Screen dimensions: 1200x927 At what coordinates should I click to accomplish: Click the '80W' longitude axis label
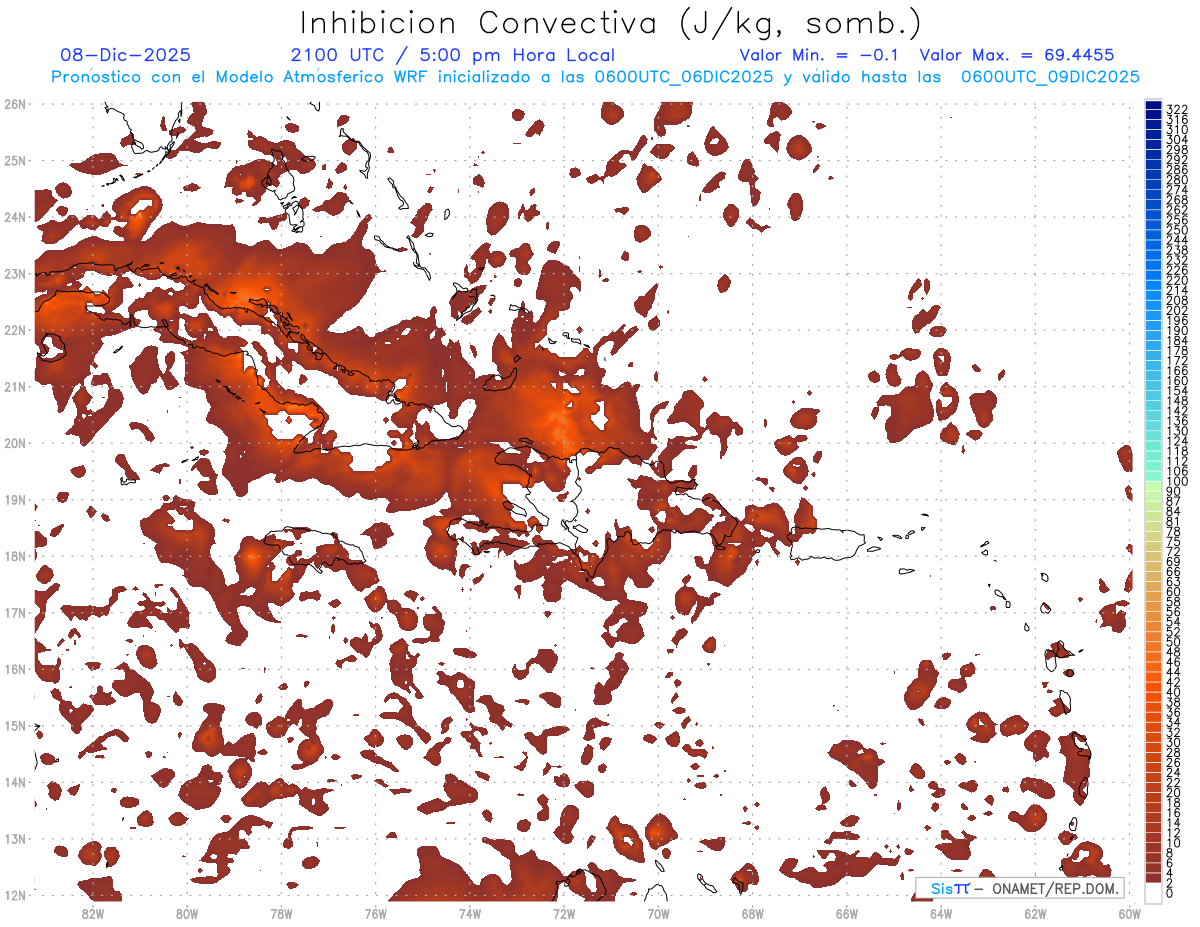[x=187, y=913]
